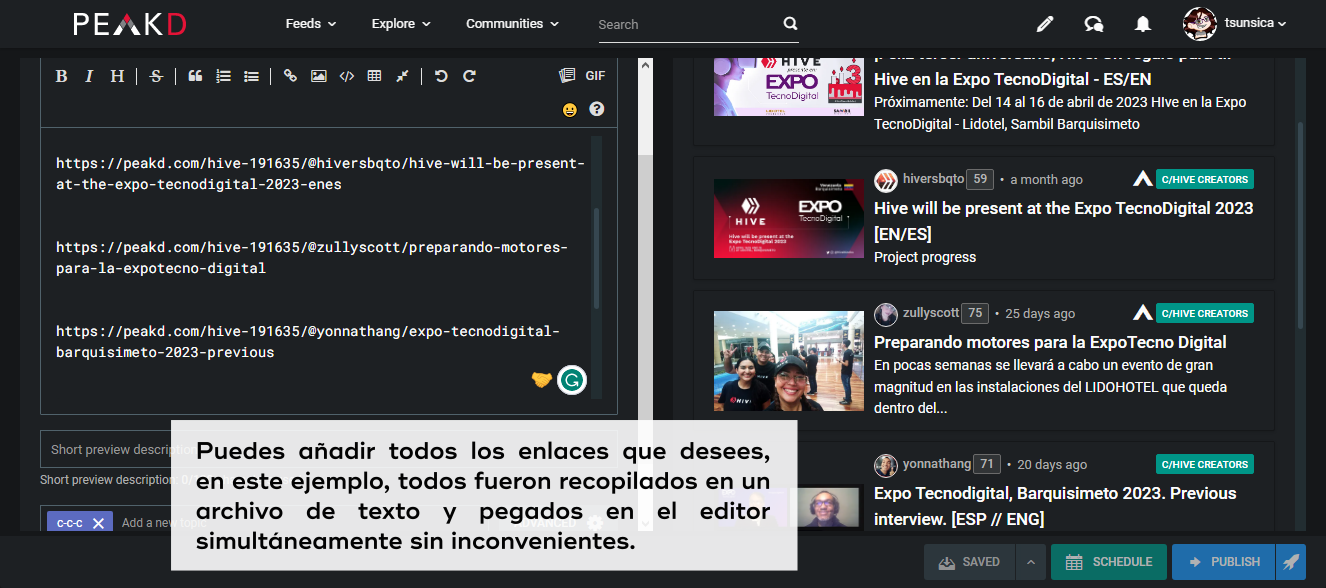Click the search magnifier icon

pyautogui.click(x=790, y=24)
